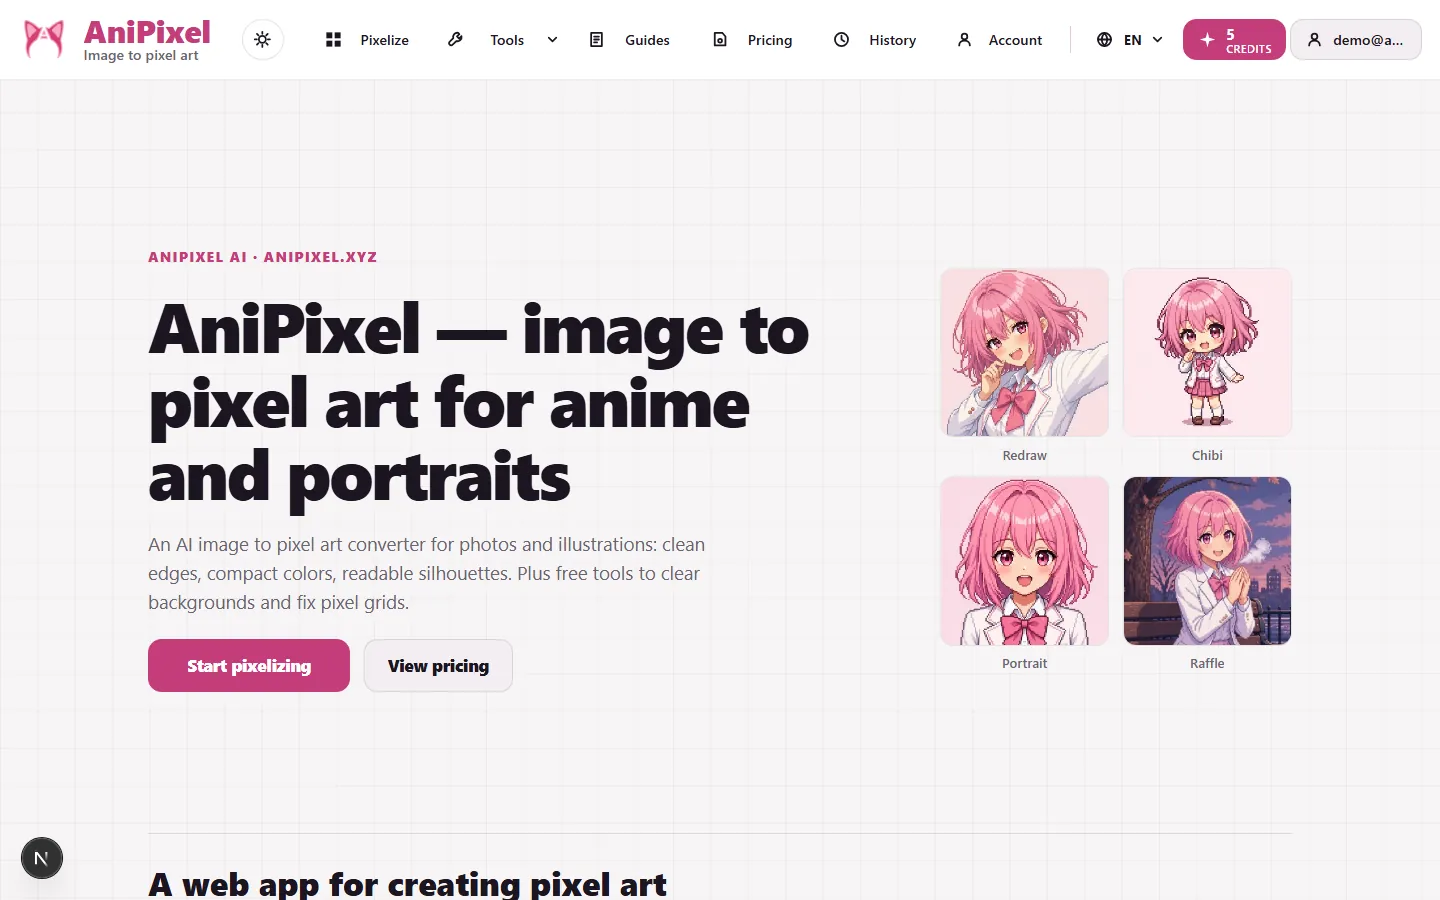Click the Account person icon in navbar
This screenshot has width=1440, height=900.
tap(964, 40)
